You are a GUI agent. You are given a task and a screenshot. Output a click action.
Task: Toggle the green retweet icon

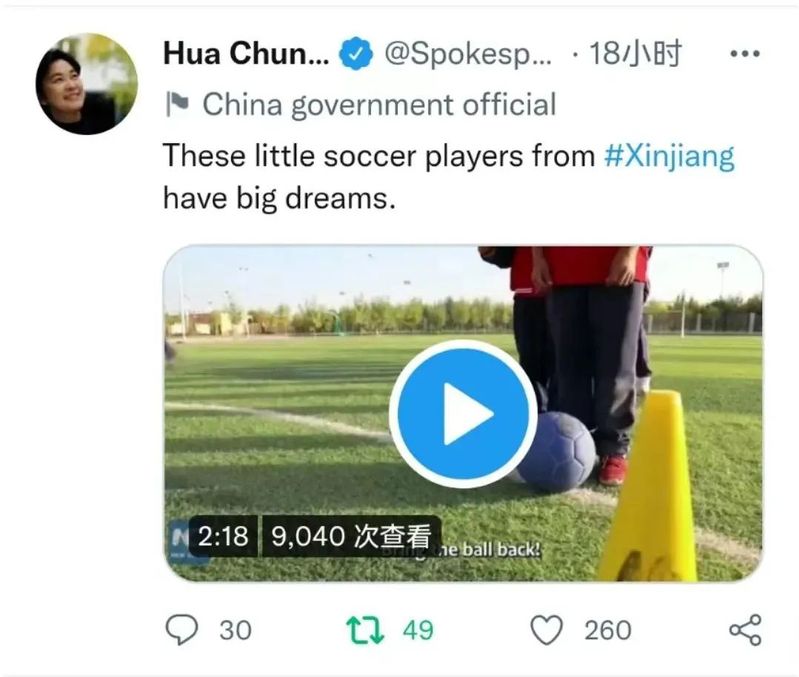(365, 630)
